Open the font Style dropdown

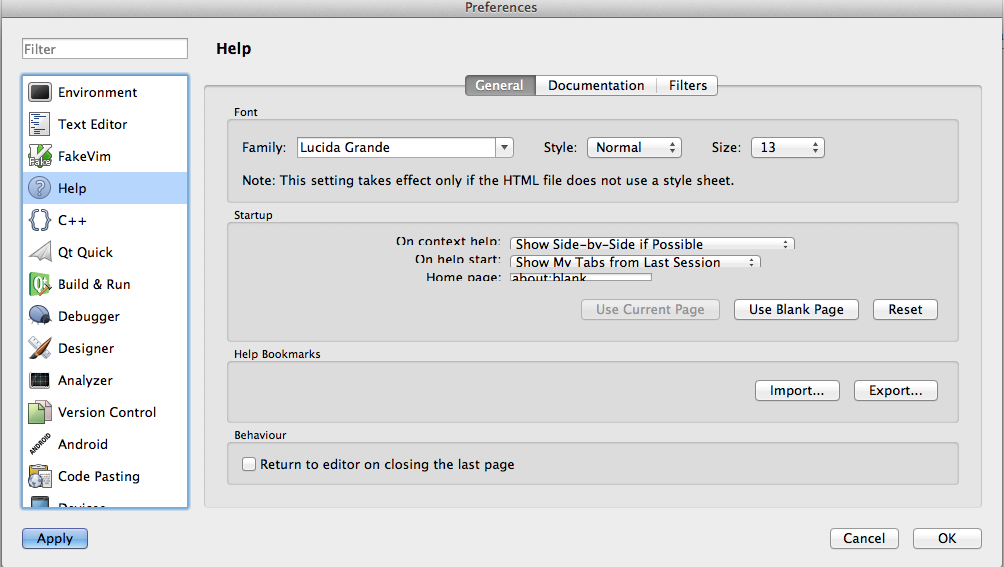(x=633, y=148)
